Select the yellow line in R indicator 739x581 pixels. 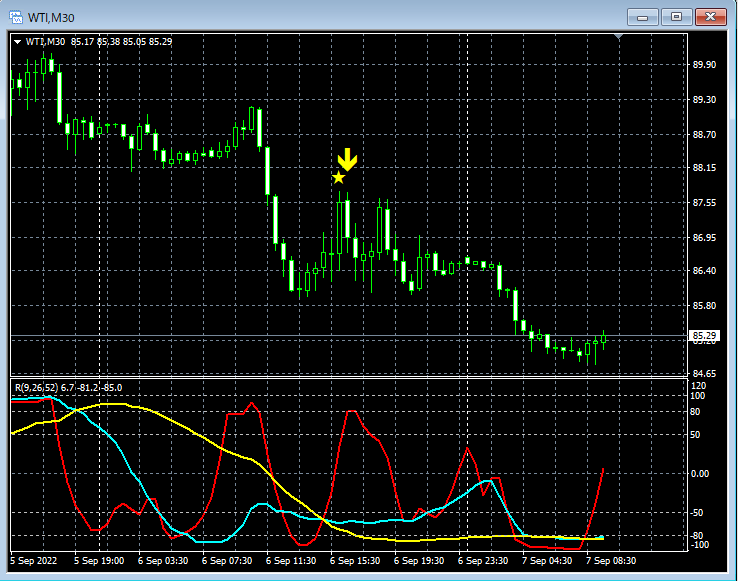170,421
